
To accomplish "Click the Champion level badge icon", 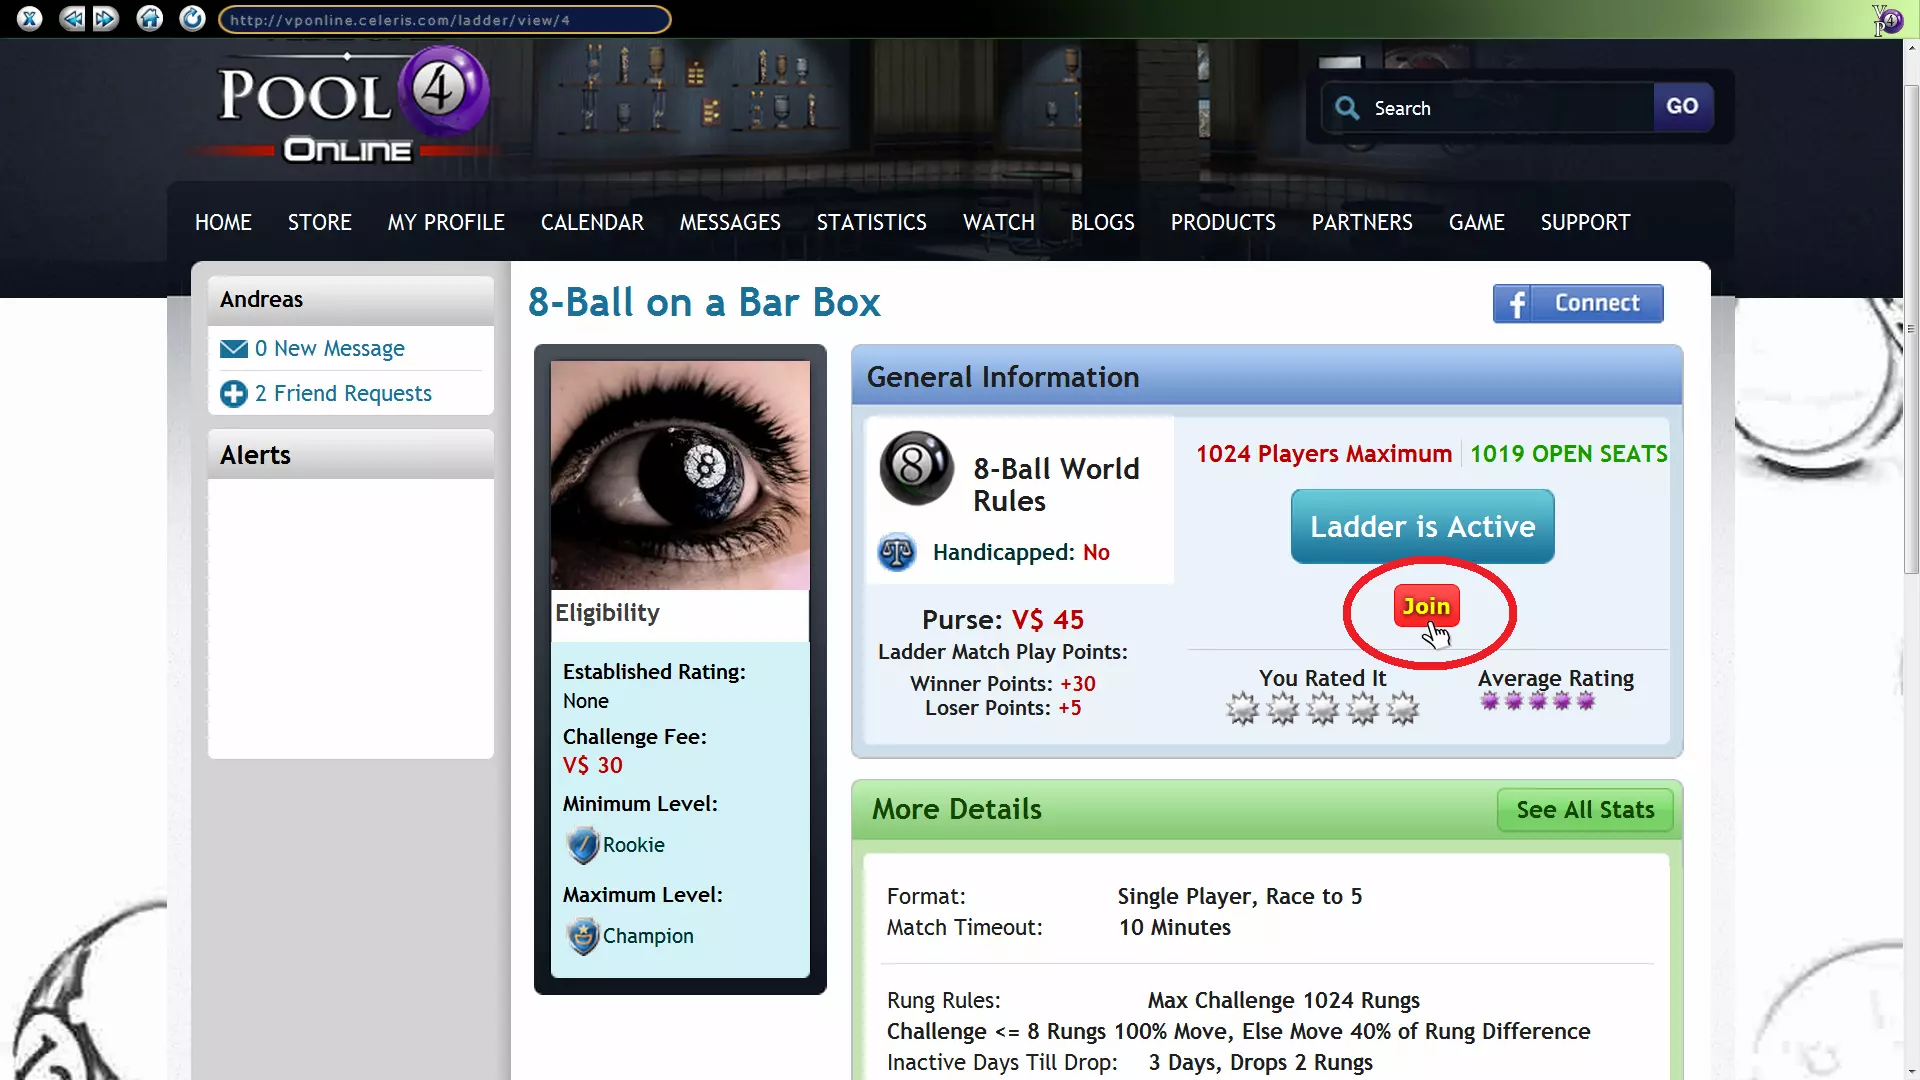I will (x=582, y=937).
